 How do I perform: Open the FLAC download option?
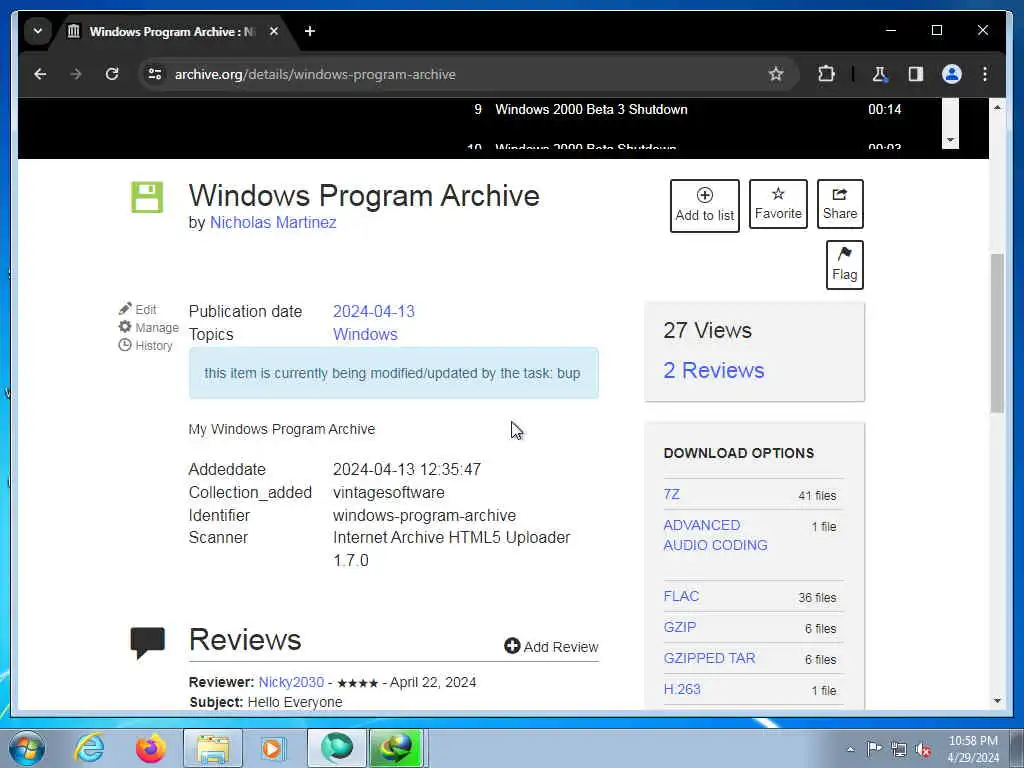681,596
